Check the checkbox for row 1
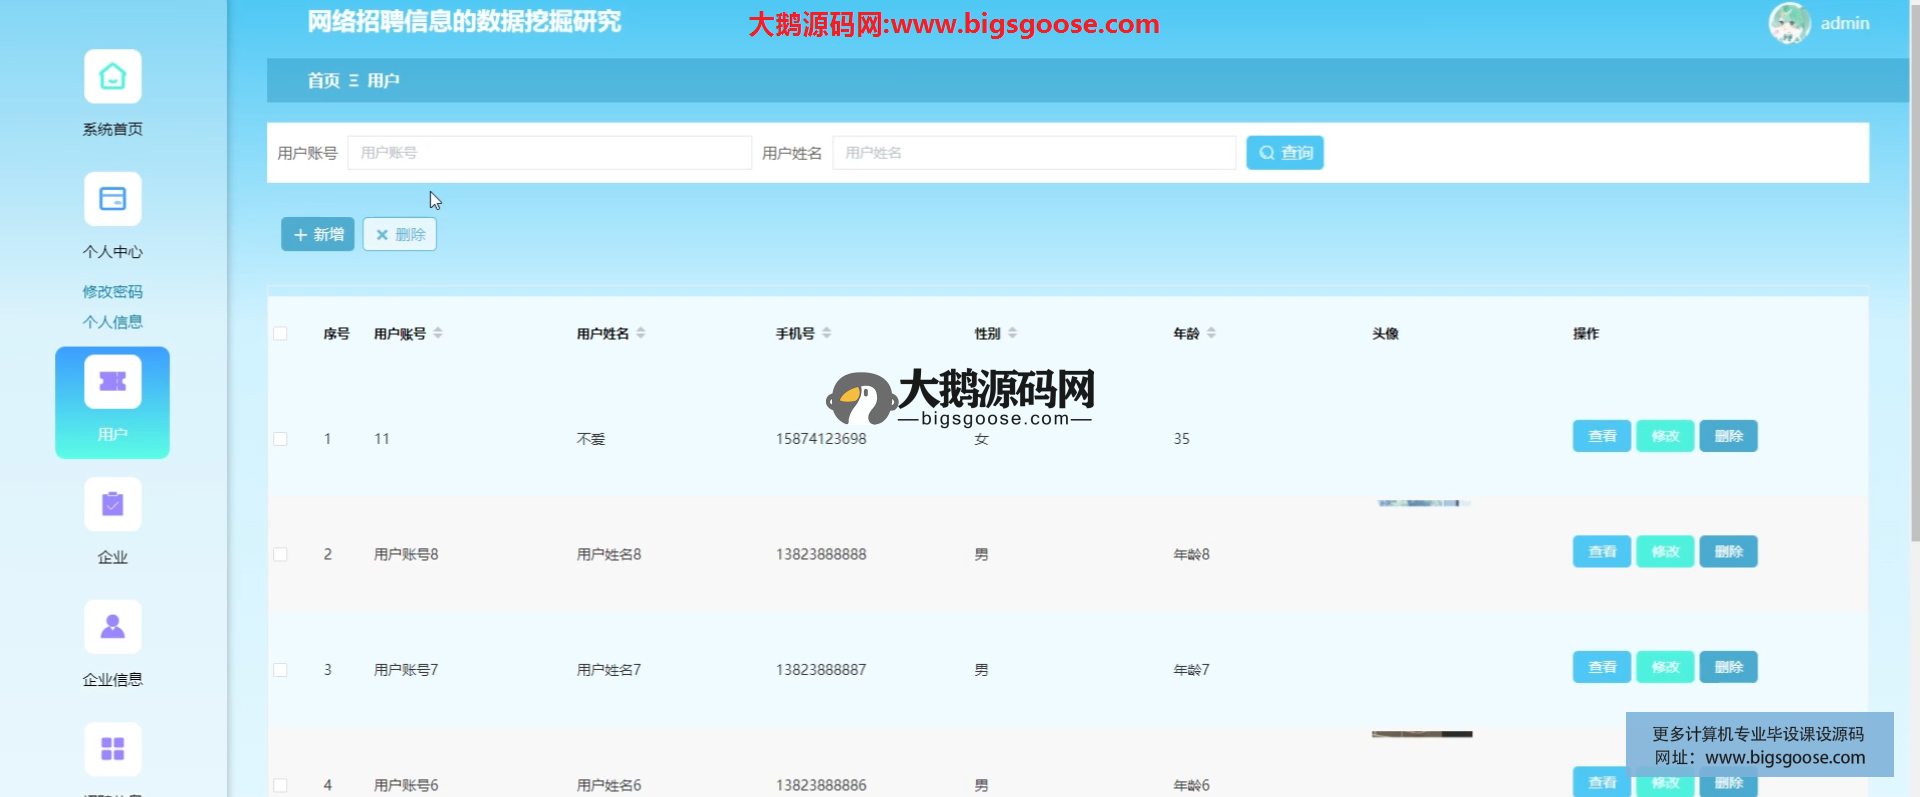 [x=280, y=439]
